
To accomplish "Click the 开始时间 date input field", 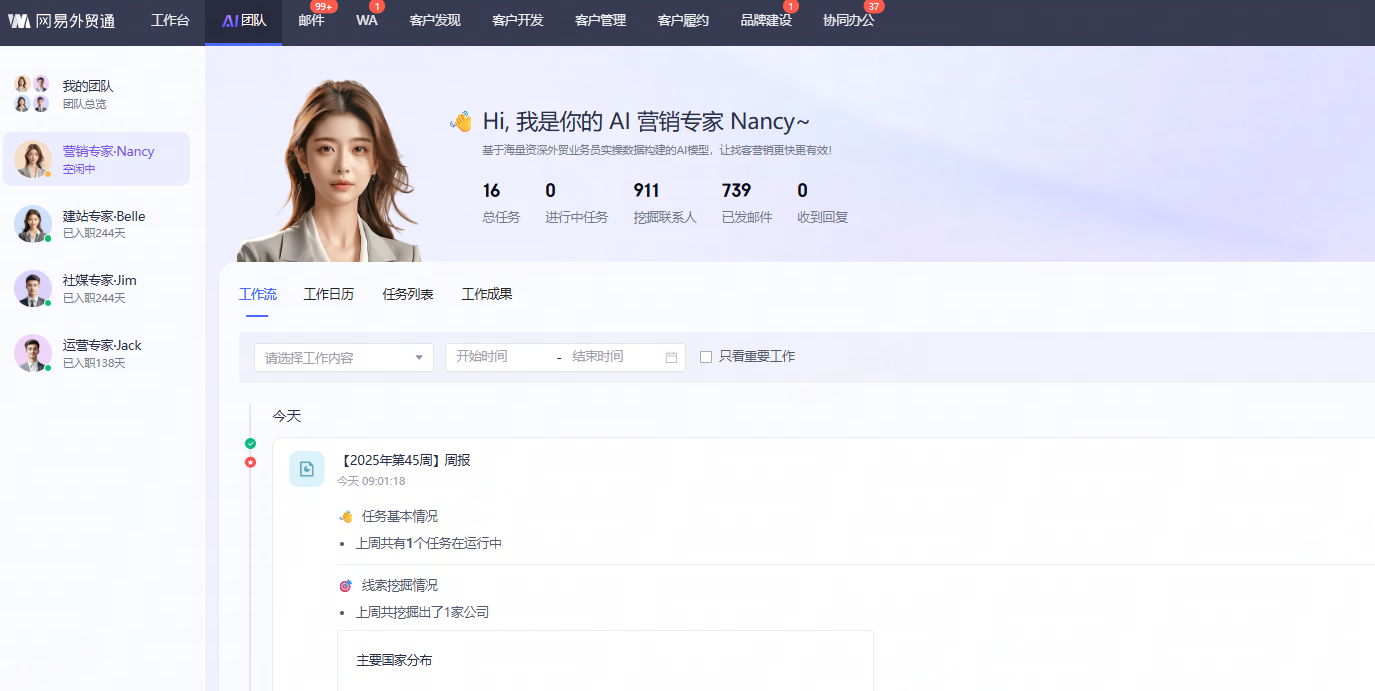I will click(x=500, y=357).
